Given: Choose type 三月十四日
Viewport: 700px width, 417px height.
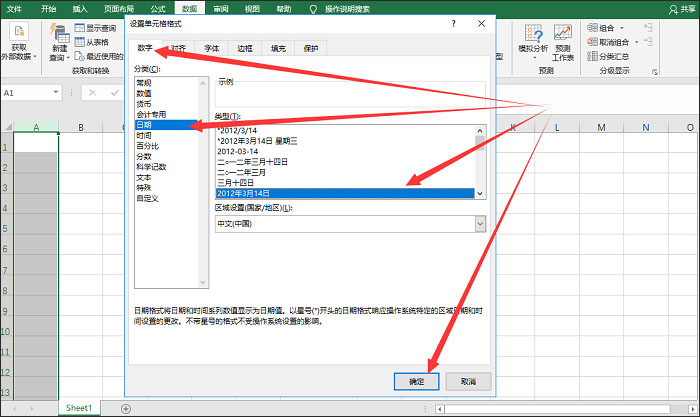Looking at the screenshot, I should pyautogui.click(x=235, y=183).
